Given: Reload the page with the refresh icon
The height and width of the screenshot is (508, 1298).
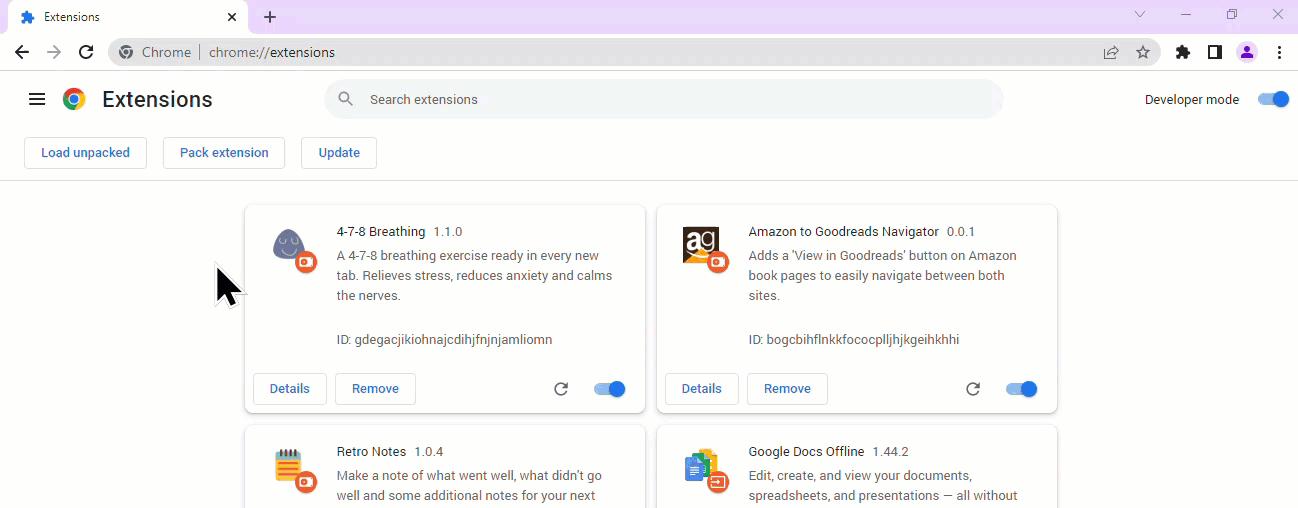Looking at the screenshot, I should point(86,52).
